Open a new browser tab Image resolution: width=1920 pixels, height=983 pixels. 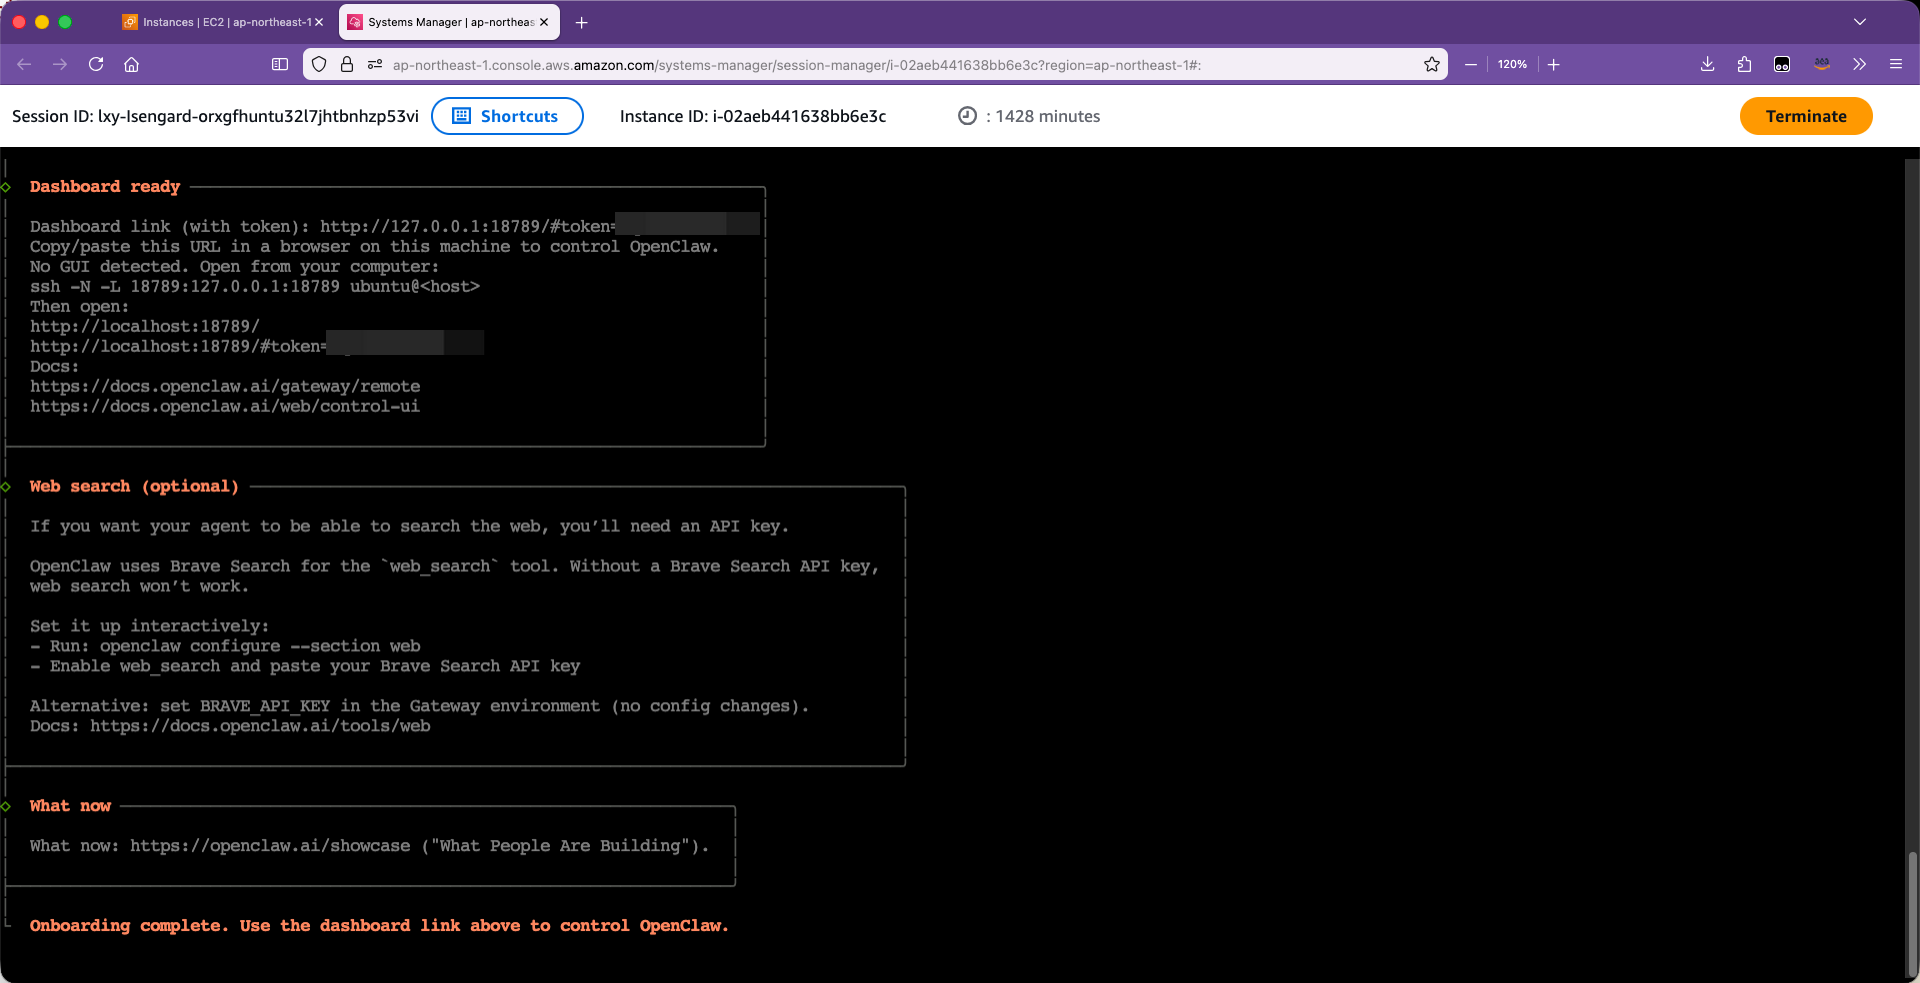pos(582,22)
